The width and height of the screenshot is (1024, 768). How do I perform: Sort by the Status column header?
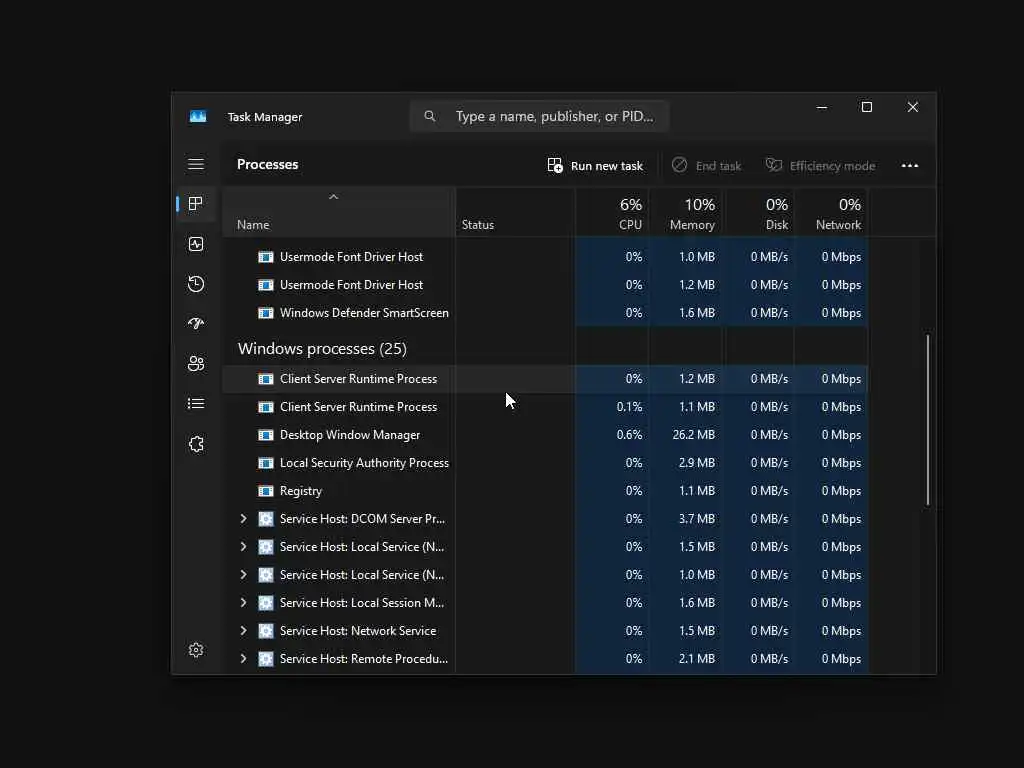click(x=515, y=212)
